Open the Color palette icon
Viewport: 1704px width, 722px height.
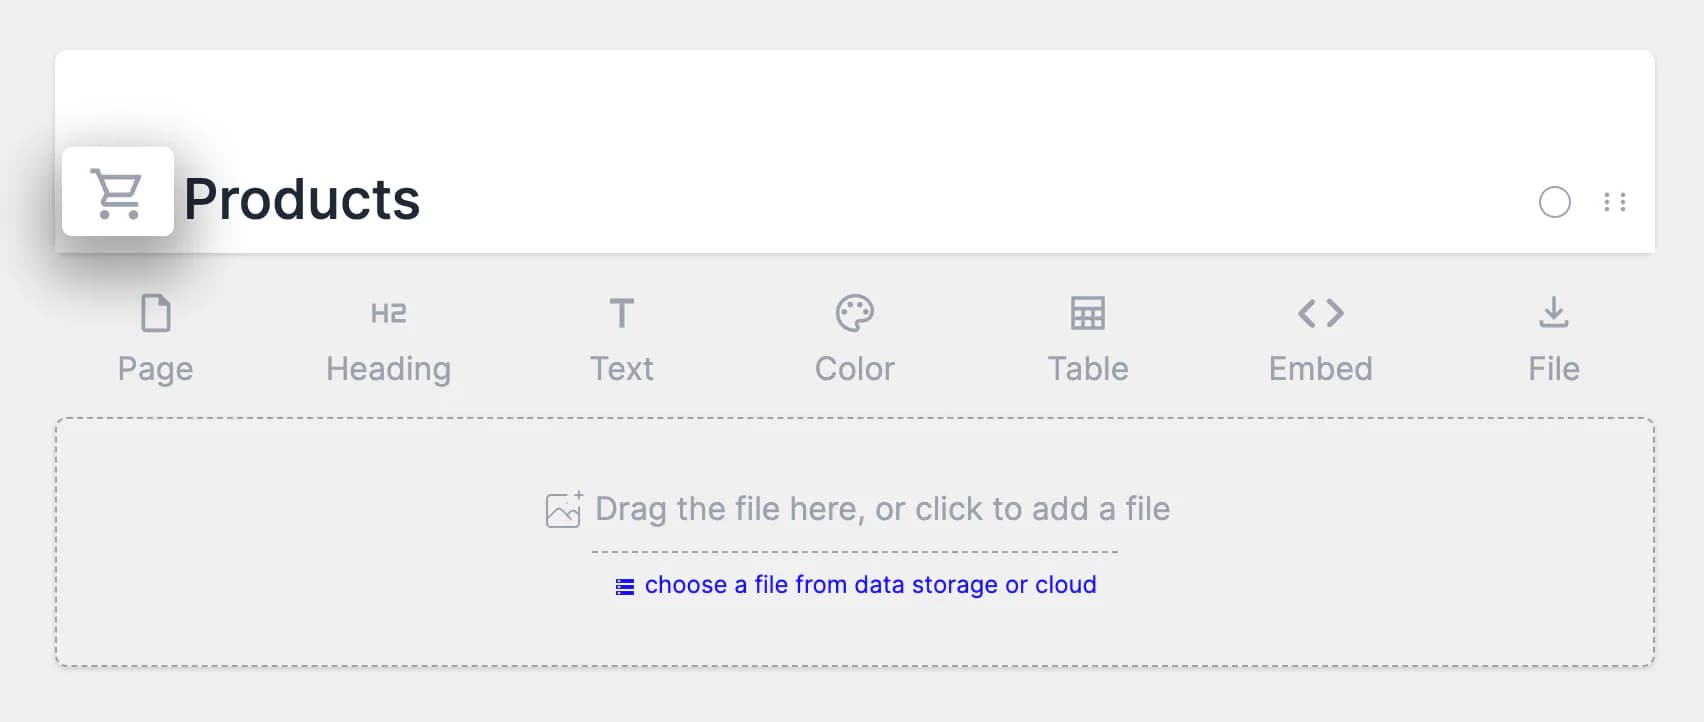[854, 313]
